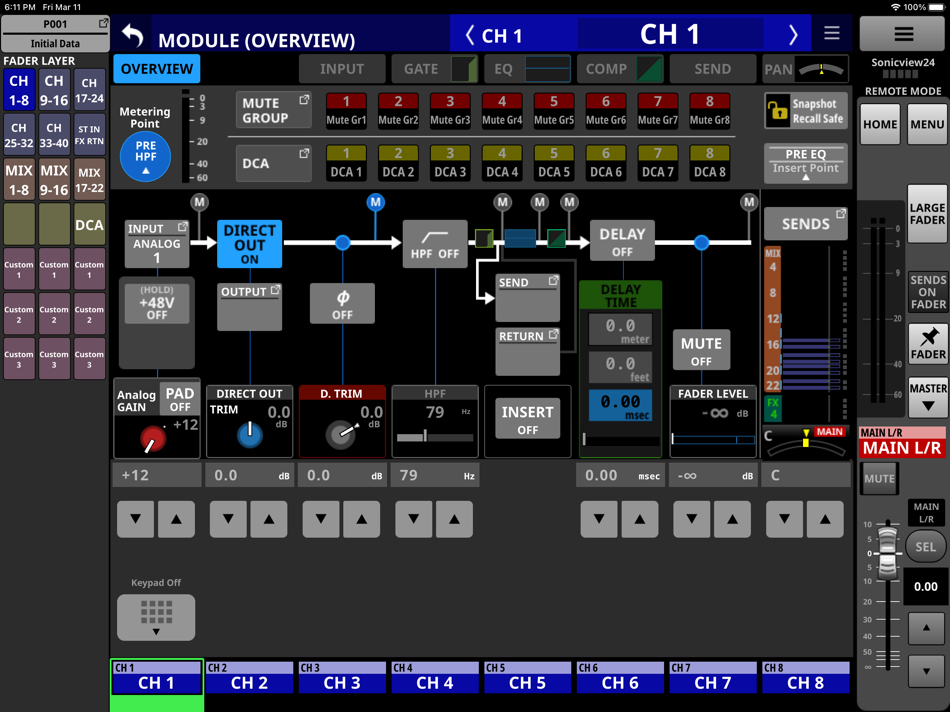This screenshot has width=950, height=712.
Task: Select the blue M metering marker
Action: pos(376,202)
